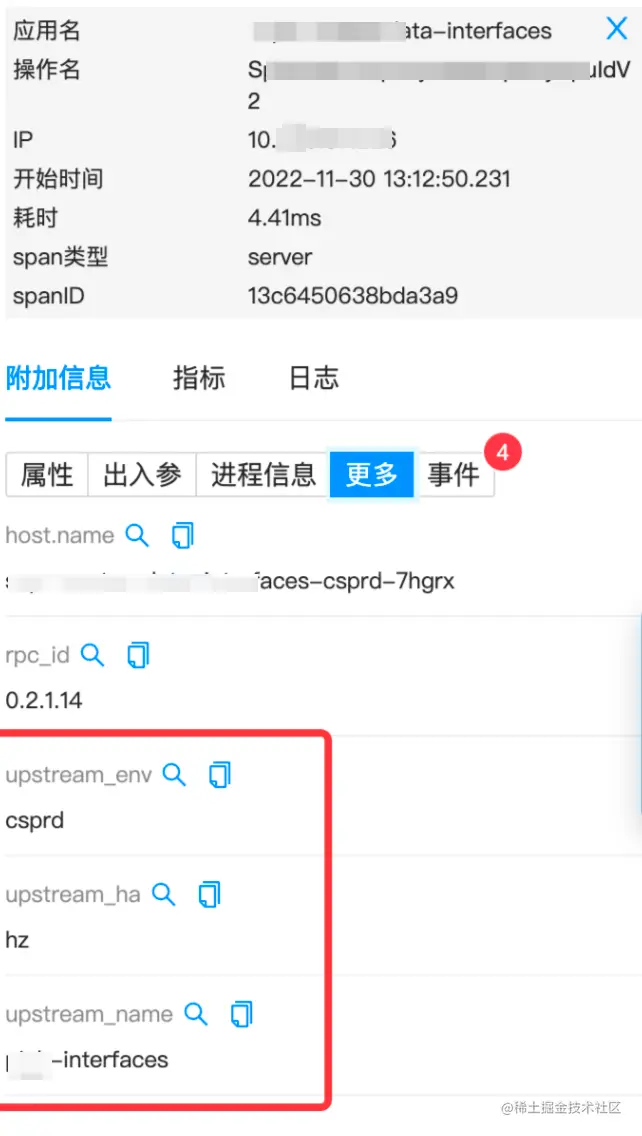
Task: Copy the upstream_name value
Action: 241,1014
